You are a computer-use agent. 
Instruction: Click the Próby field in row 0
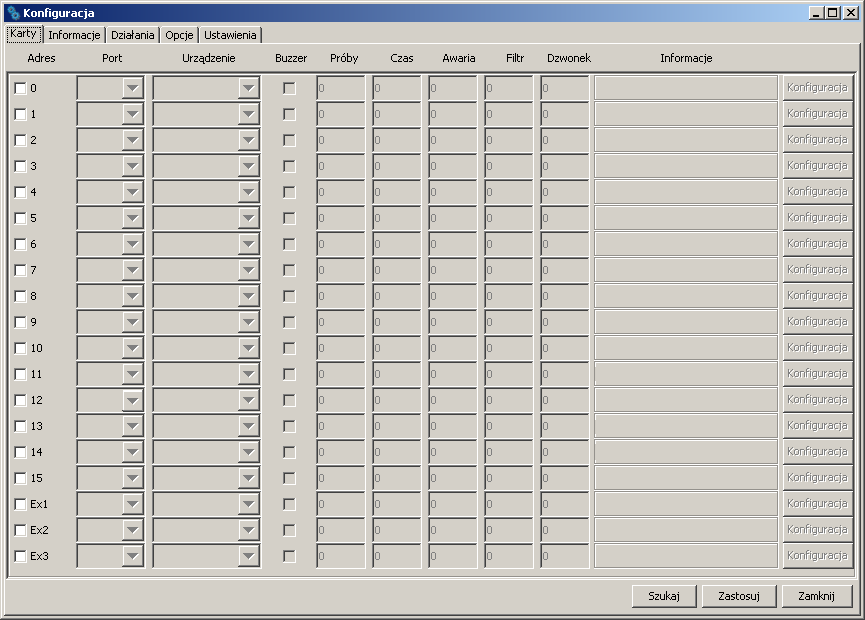pos(341,88)
